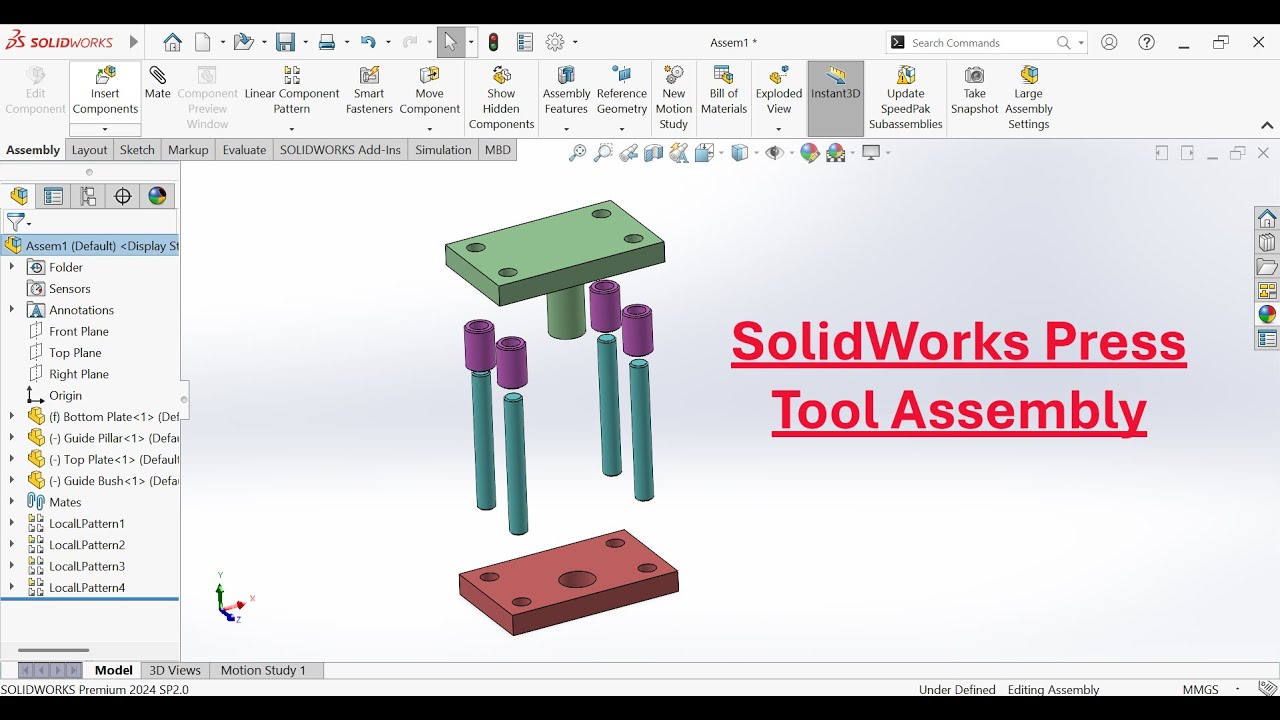Select the Top Plate<1> component in tree
This screenshot has width=1280, height=720.
coord(103,459)
